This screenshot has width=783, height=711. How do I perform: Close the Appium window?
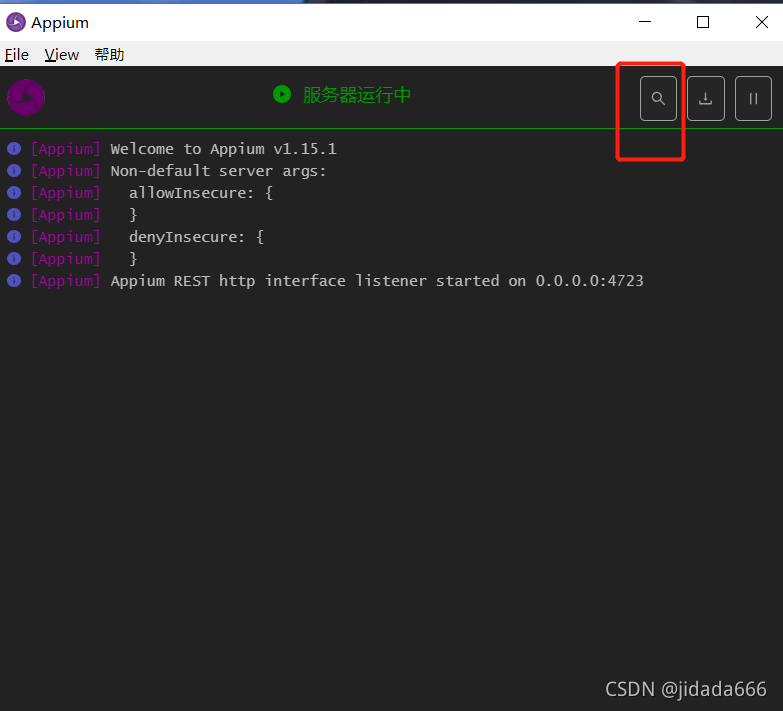pos(762,22)
